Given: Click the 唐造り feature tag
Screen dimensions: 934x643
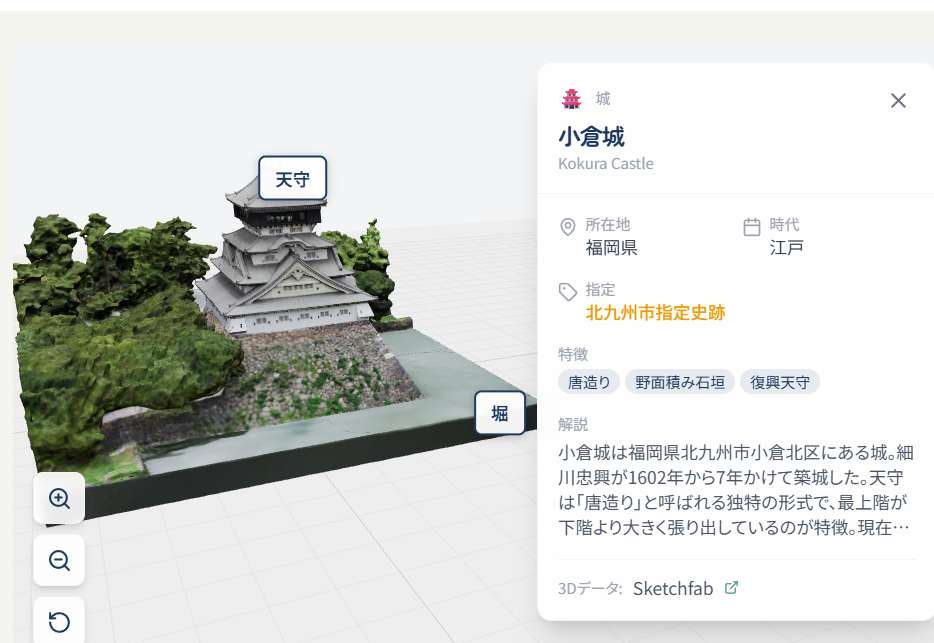Looking at the screenshot, I should pyautogui.click(x=589, y=382).
